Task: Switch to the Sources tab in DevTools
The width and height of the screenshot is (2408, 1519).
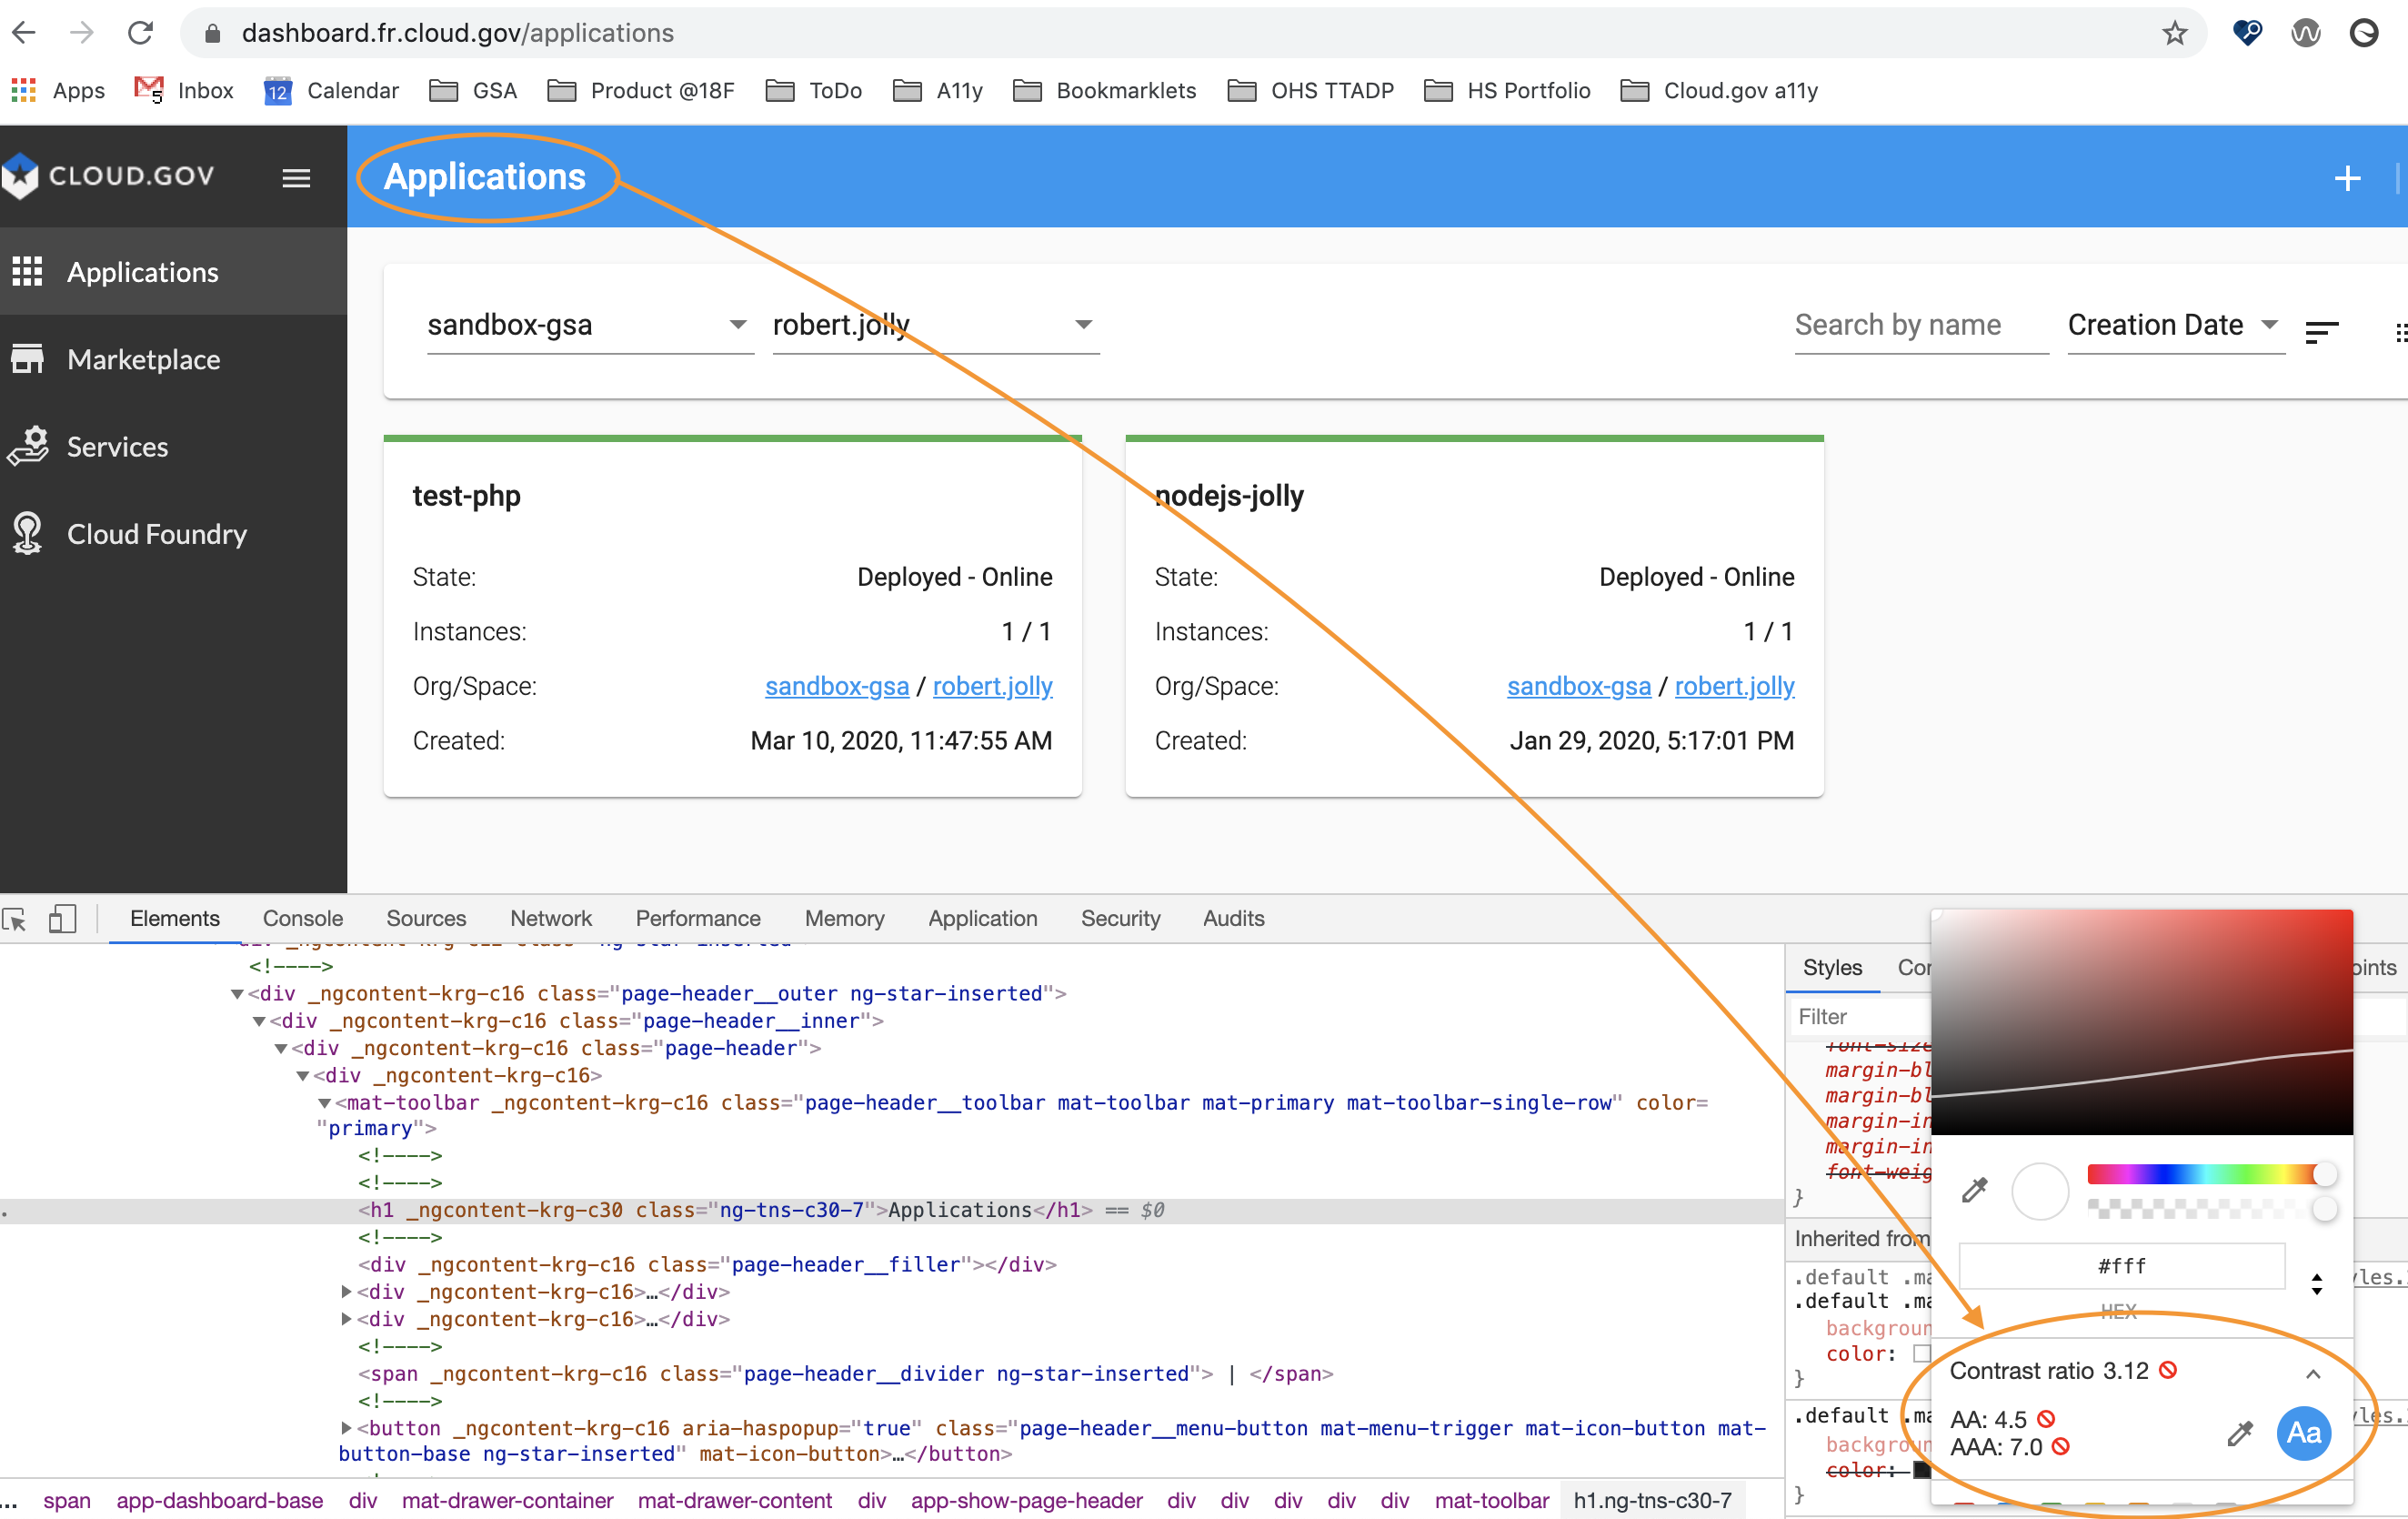Action: click(426, 918)
